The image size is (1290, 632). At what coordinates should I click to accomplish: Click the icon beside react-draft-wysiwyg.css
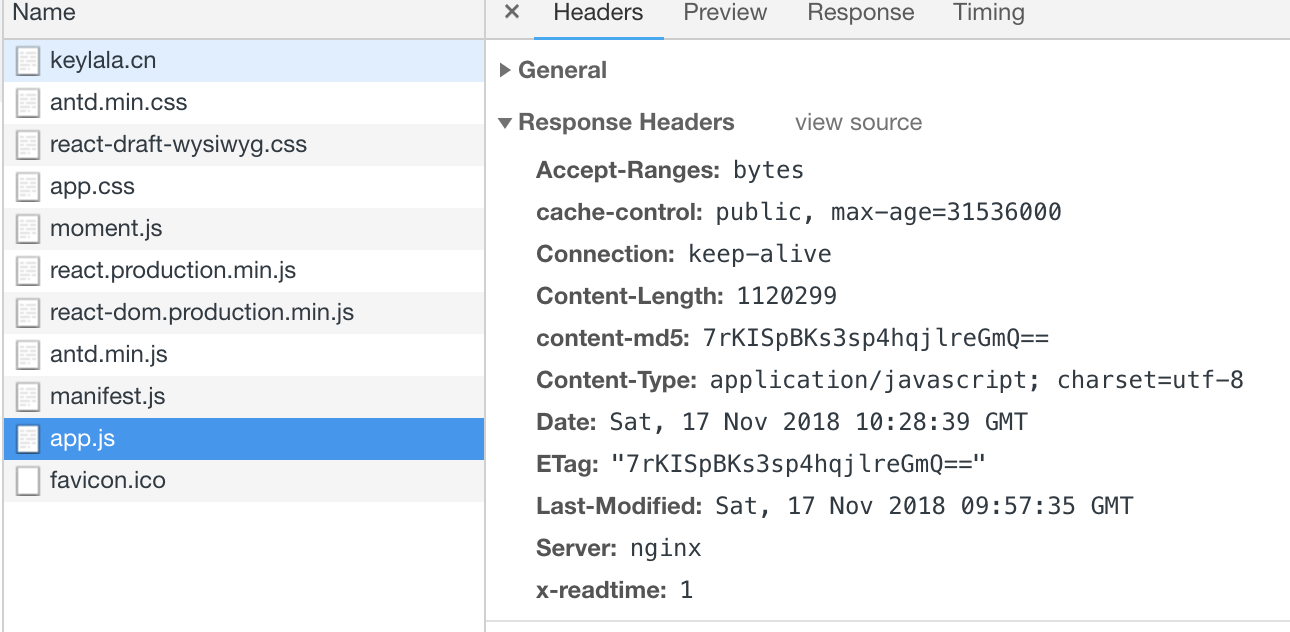click(26, 144)
